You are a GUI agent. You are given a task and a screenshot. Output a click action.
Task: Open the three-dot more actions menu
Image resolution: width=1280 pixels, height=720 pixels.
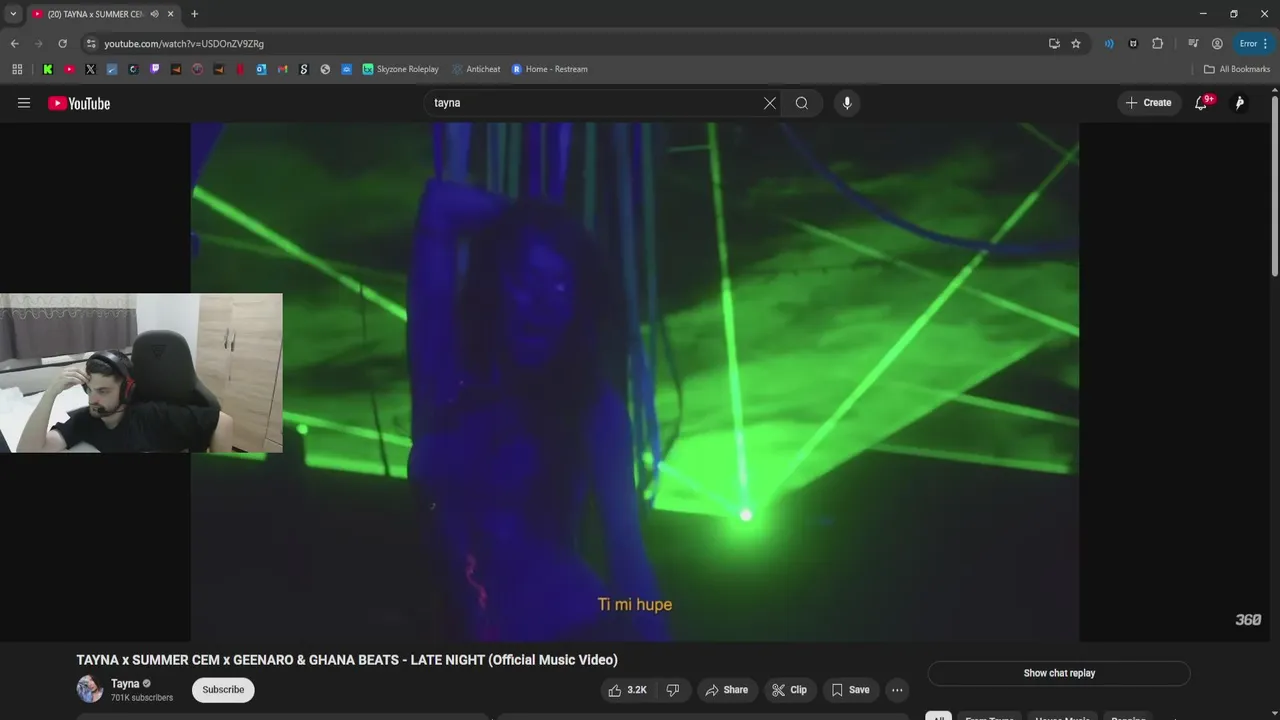(897, 690)
